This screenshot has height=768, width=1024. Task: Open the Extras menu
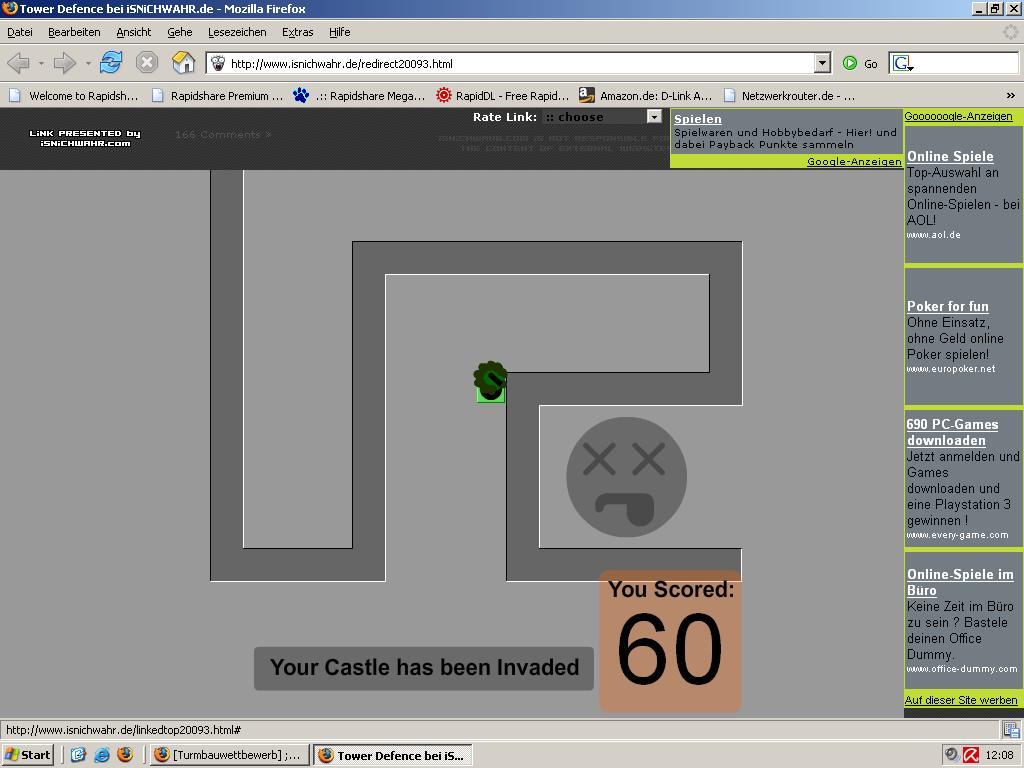click(298, 32)
